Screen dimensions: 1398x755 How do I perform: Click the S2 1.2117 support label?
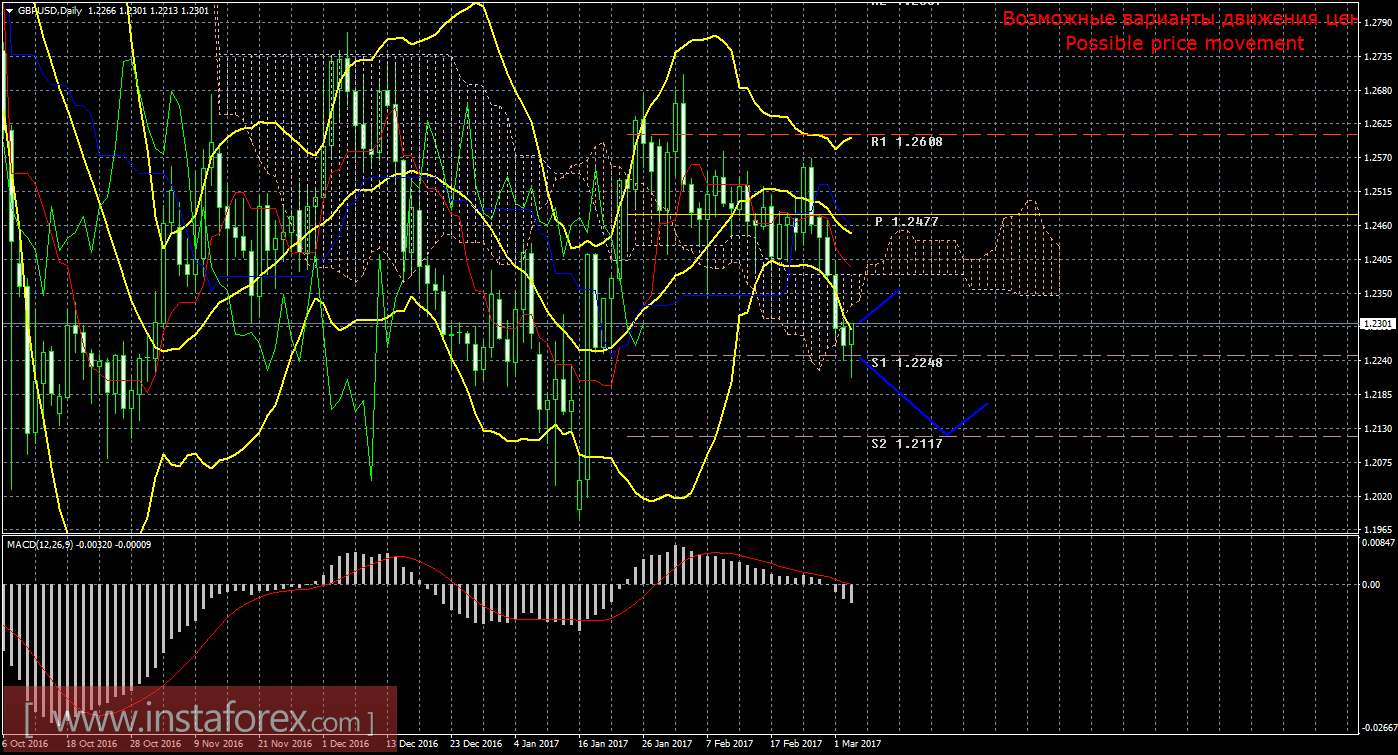coord(906,443)
